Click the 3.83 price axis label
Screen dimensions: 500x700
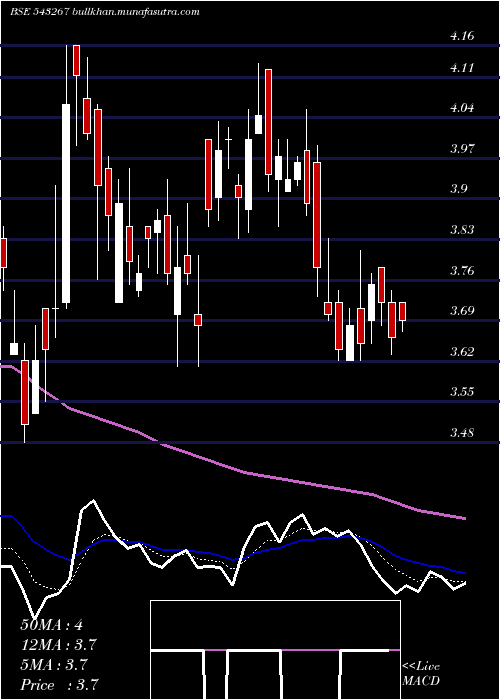462,229
